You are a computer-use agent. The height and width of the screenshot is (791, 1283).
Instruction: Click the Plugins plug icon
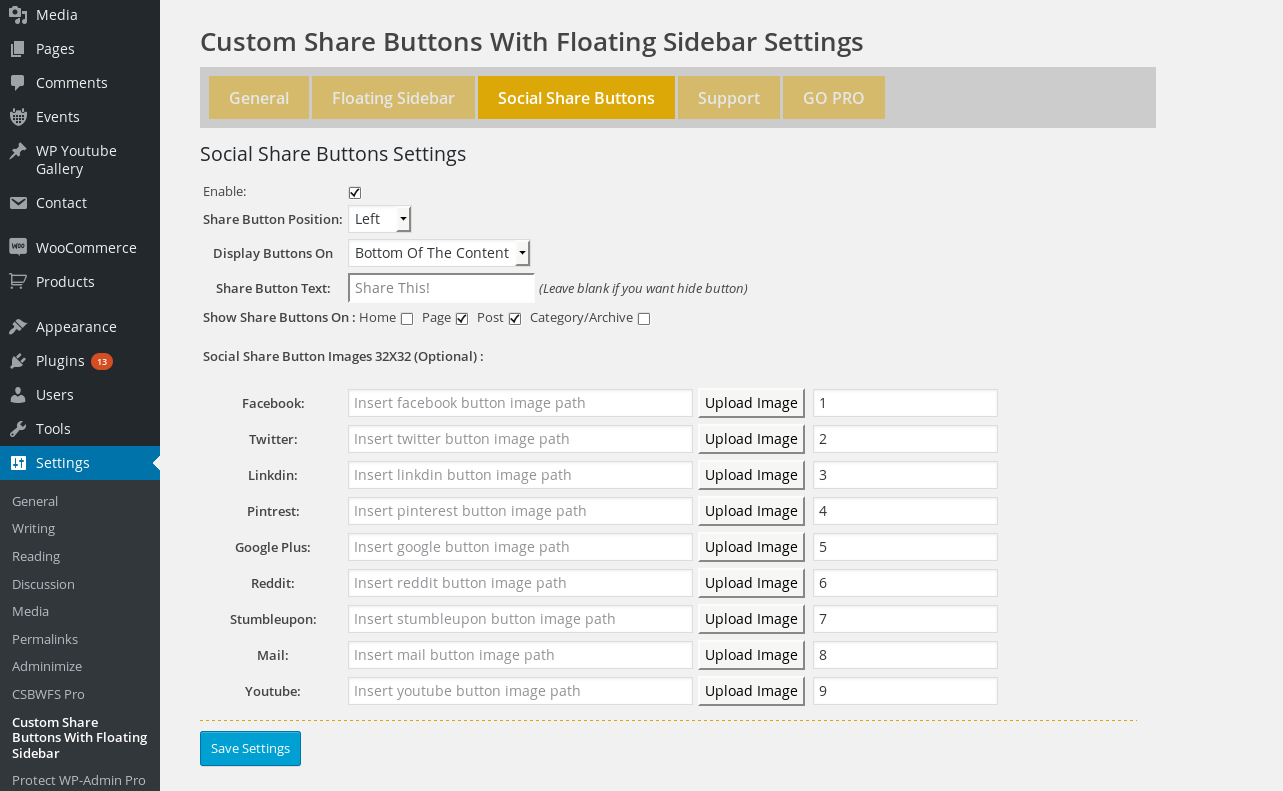tap(18, 361)
